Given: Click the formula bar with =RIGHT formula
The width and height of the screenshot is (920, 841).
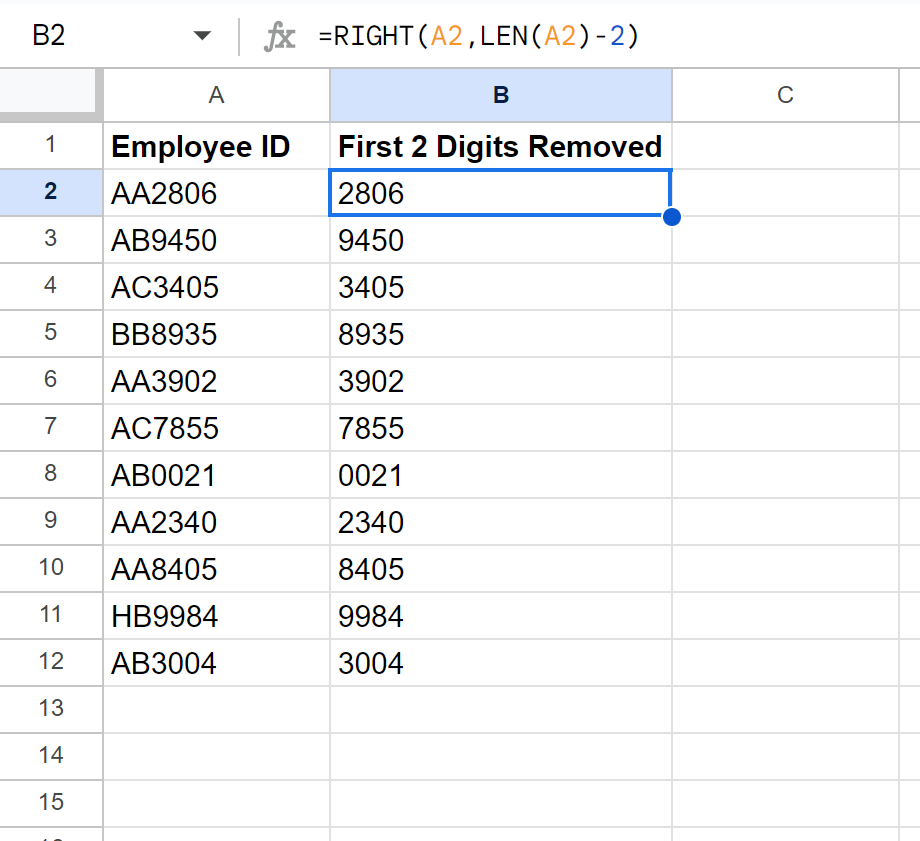Looking at the screenshot, I should (x=610, y=36).
